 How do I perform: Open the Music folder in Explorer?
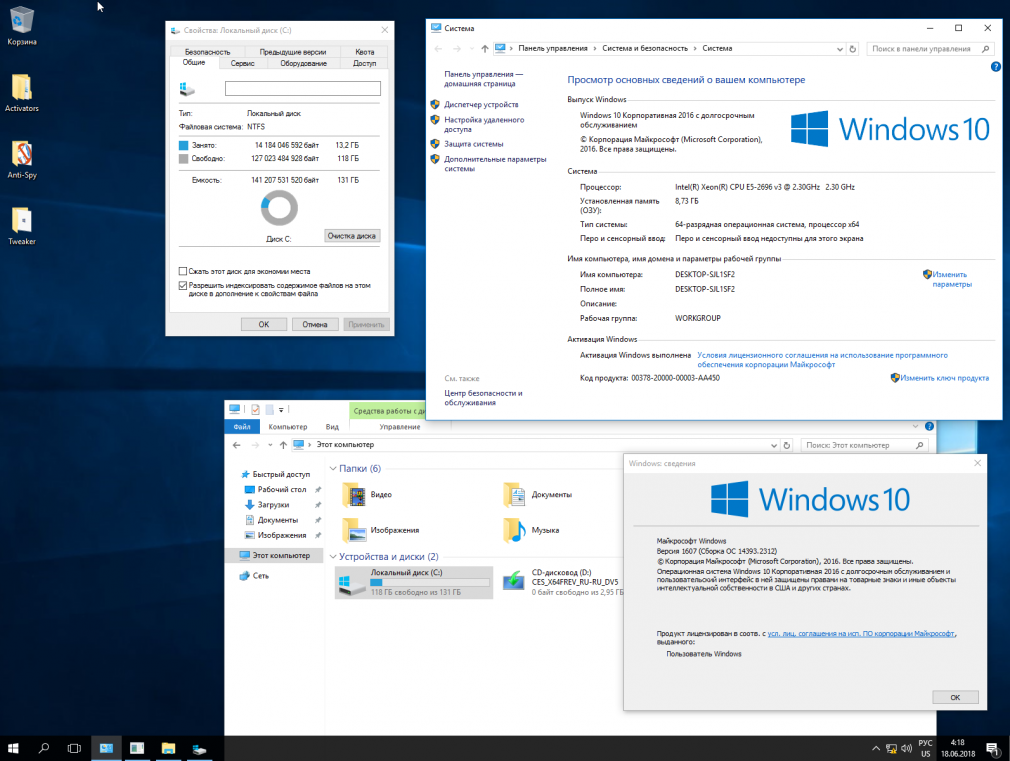(531, 530)
